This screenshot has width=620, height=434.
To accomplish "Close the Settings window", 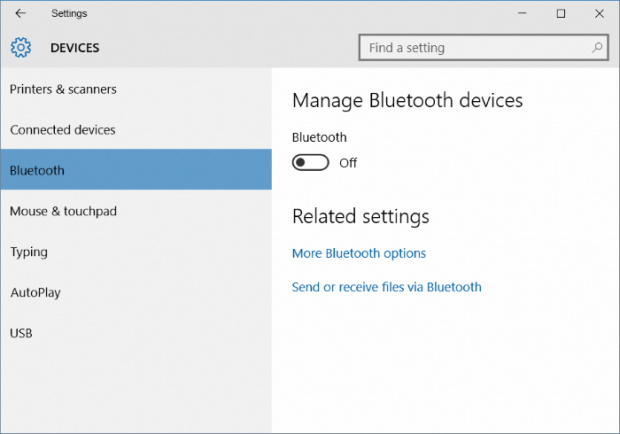I will [x=599, y=13].
